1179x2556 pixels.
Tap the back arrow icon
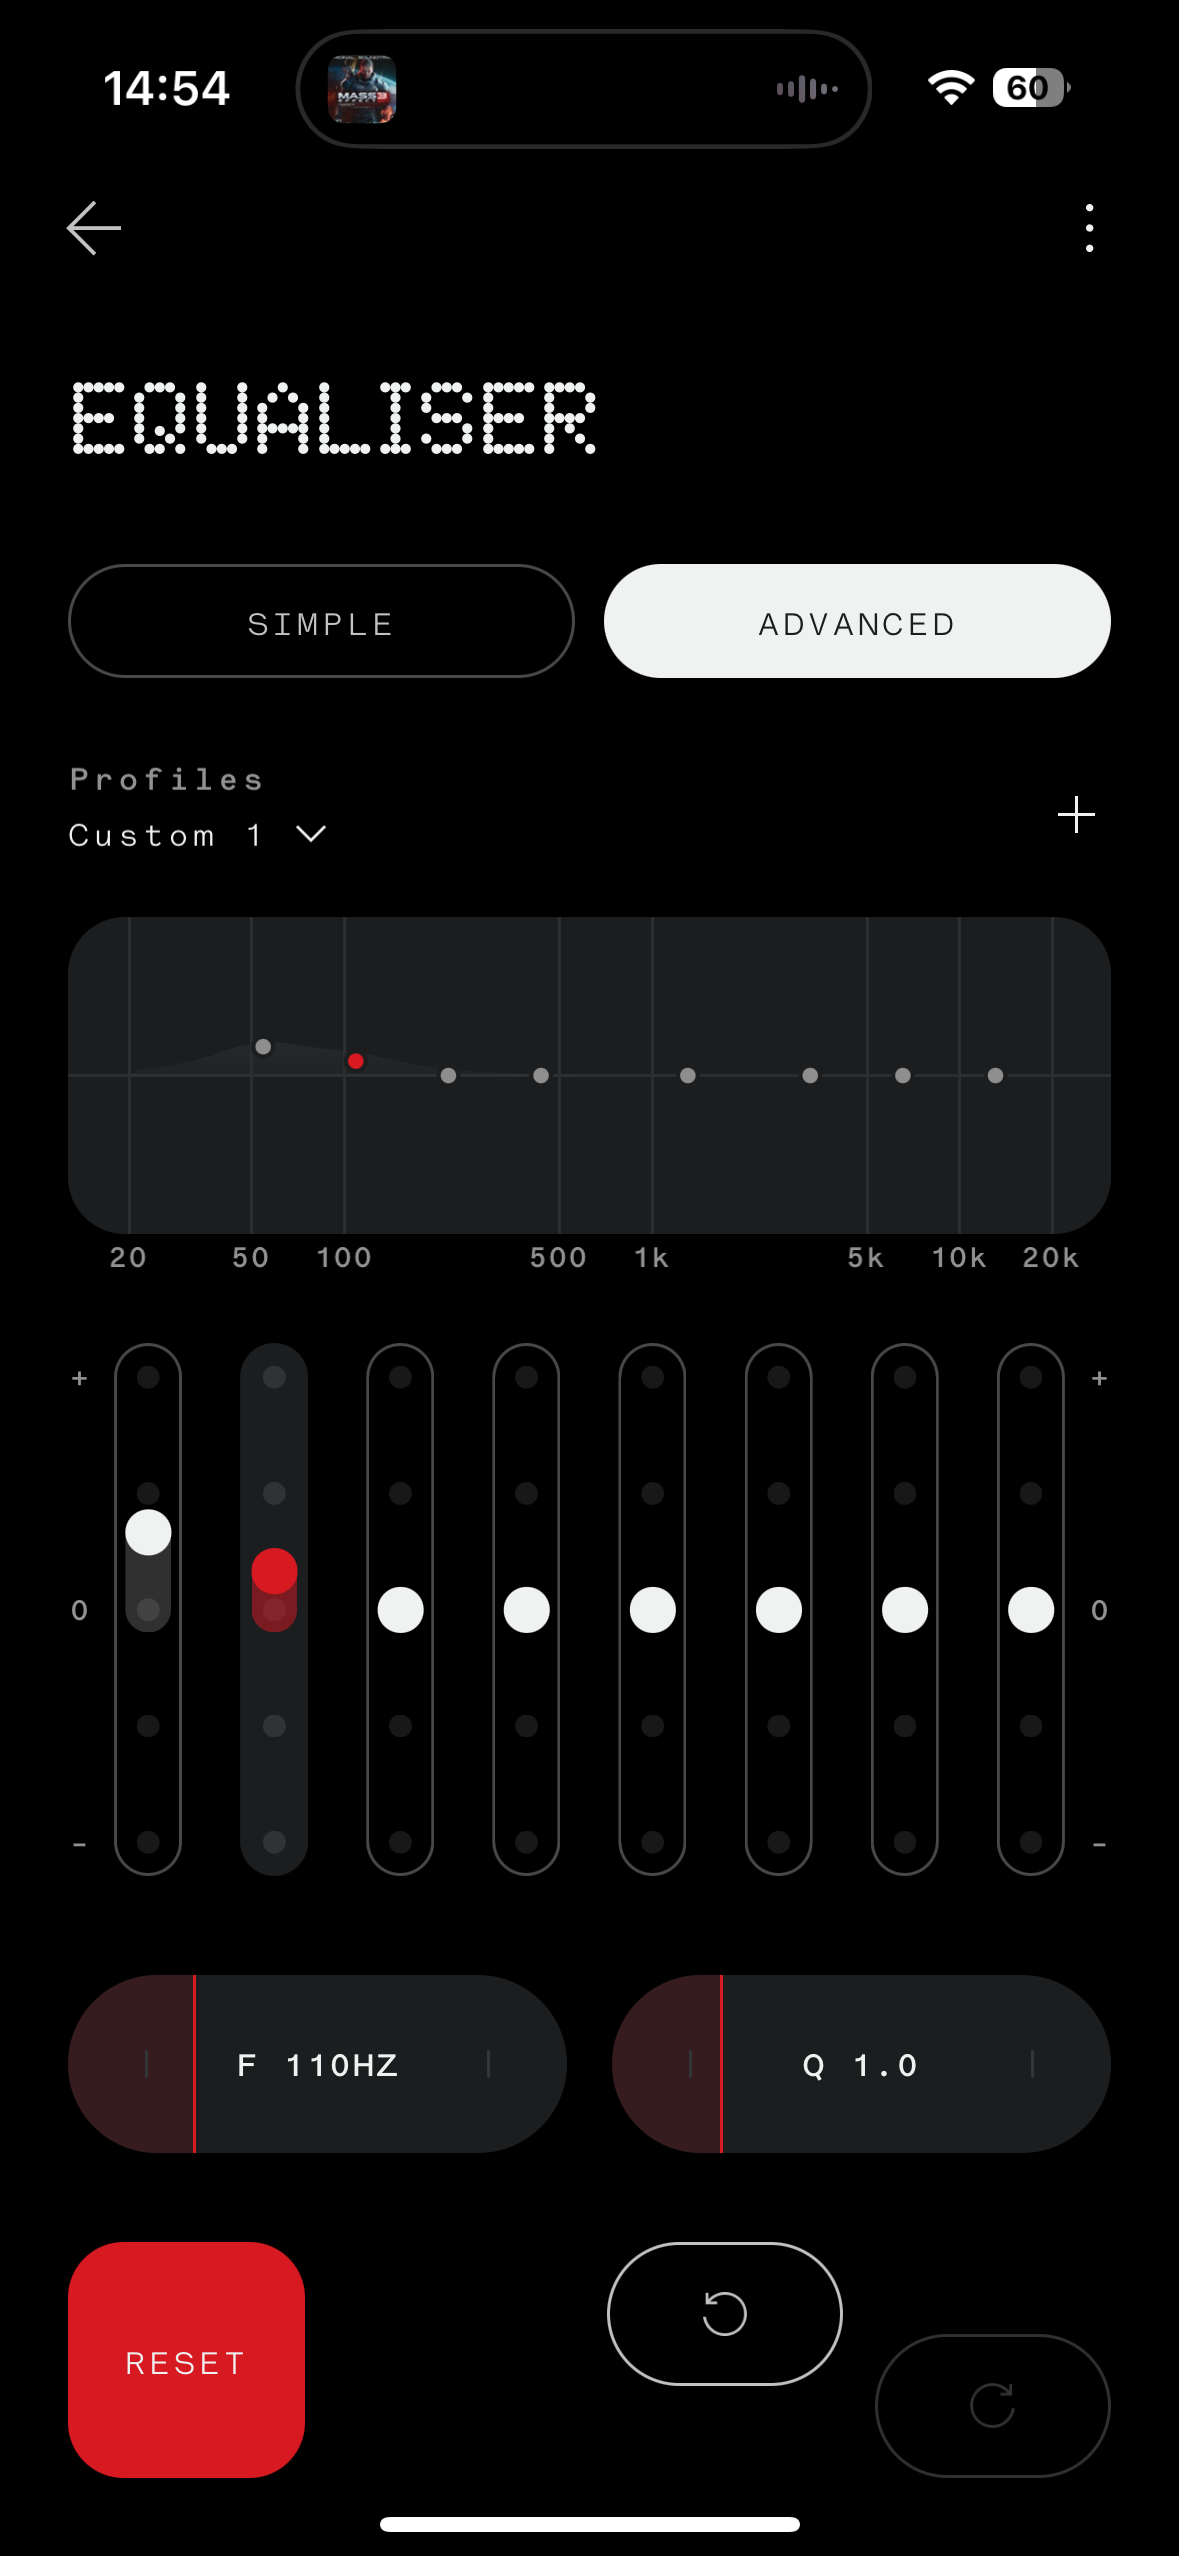point(94,228)
